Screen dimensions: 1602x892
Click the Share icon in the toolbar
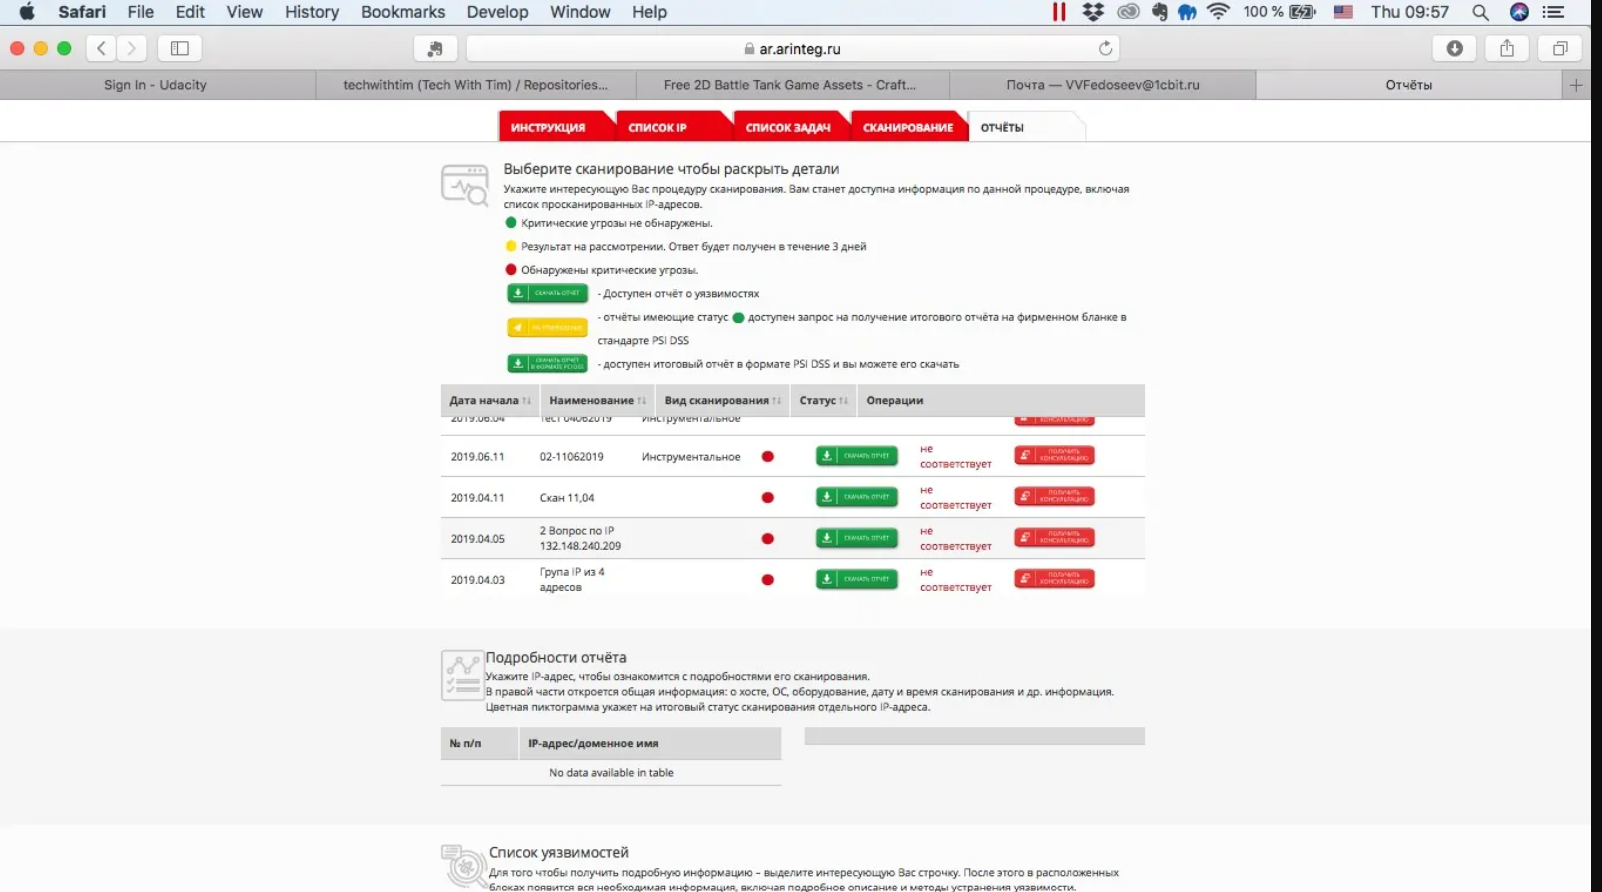tap(1506, 48)
